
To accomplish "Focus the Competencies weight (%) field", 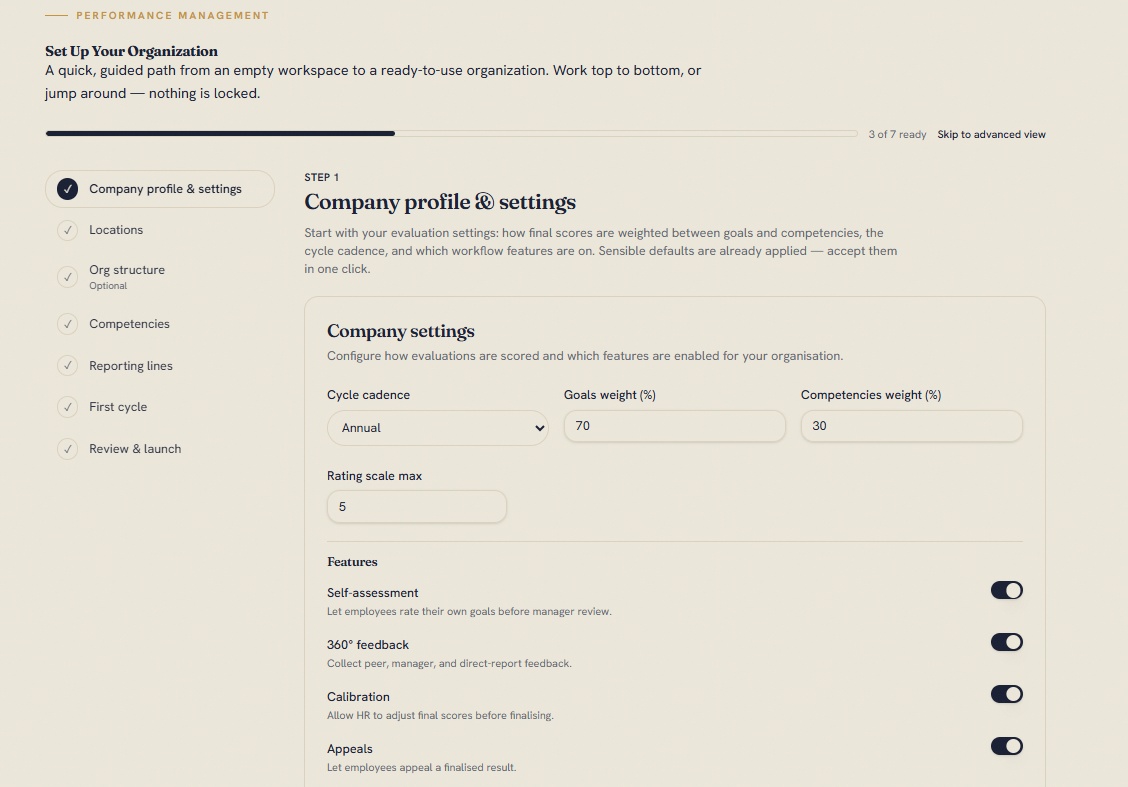I will 911,426.
